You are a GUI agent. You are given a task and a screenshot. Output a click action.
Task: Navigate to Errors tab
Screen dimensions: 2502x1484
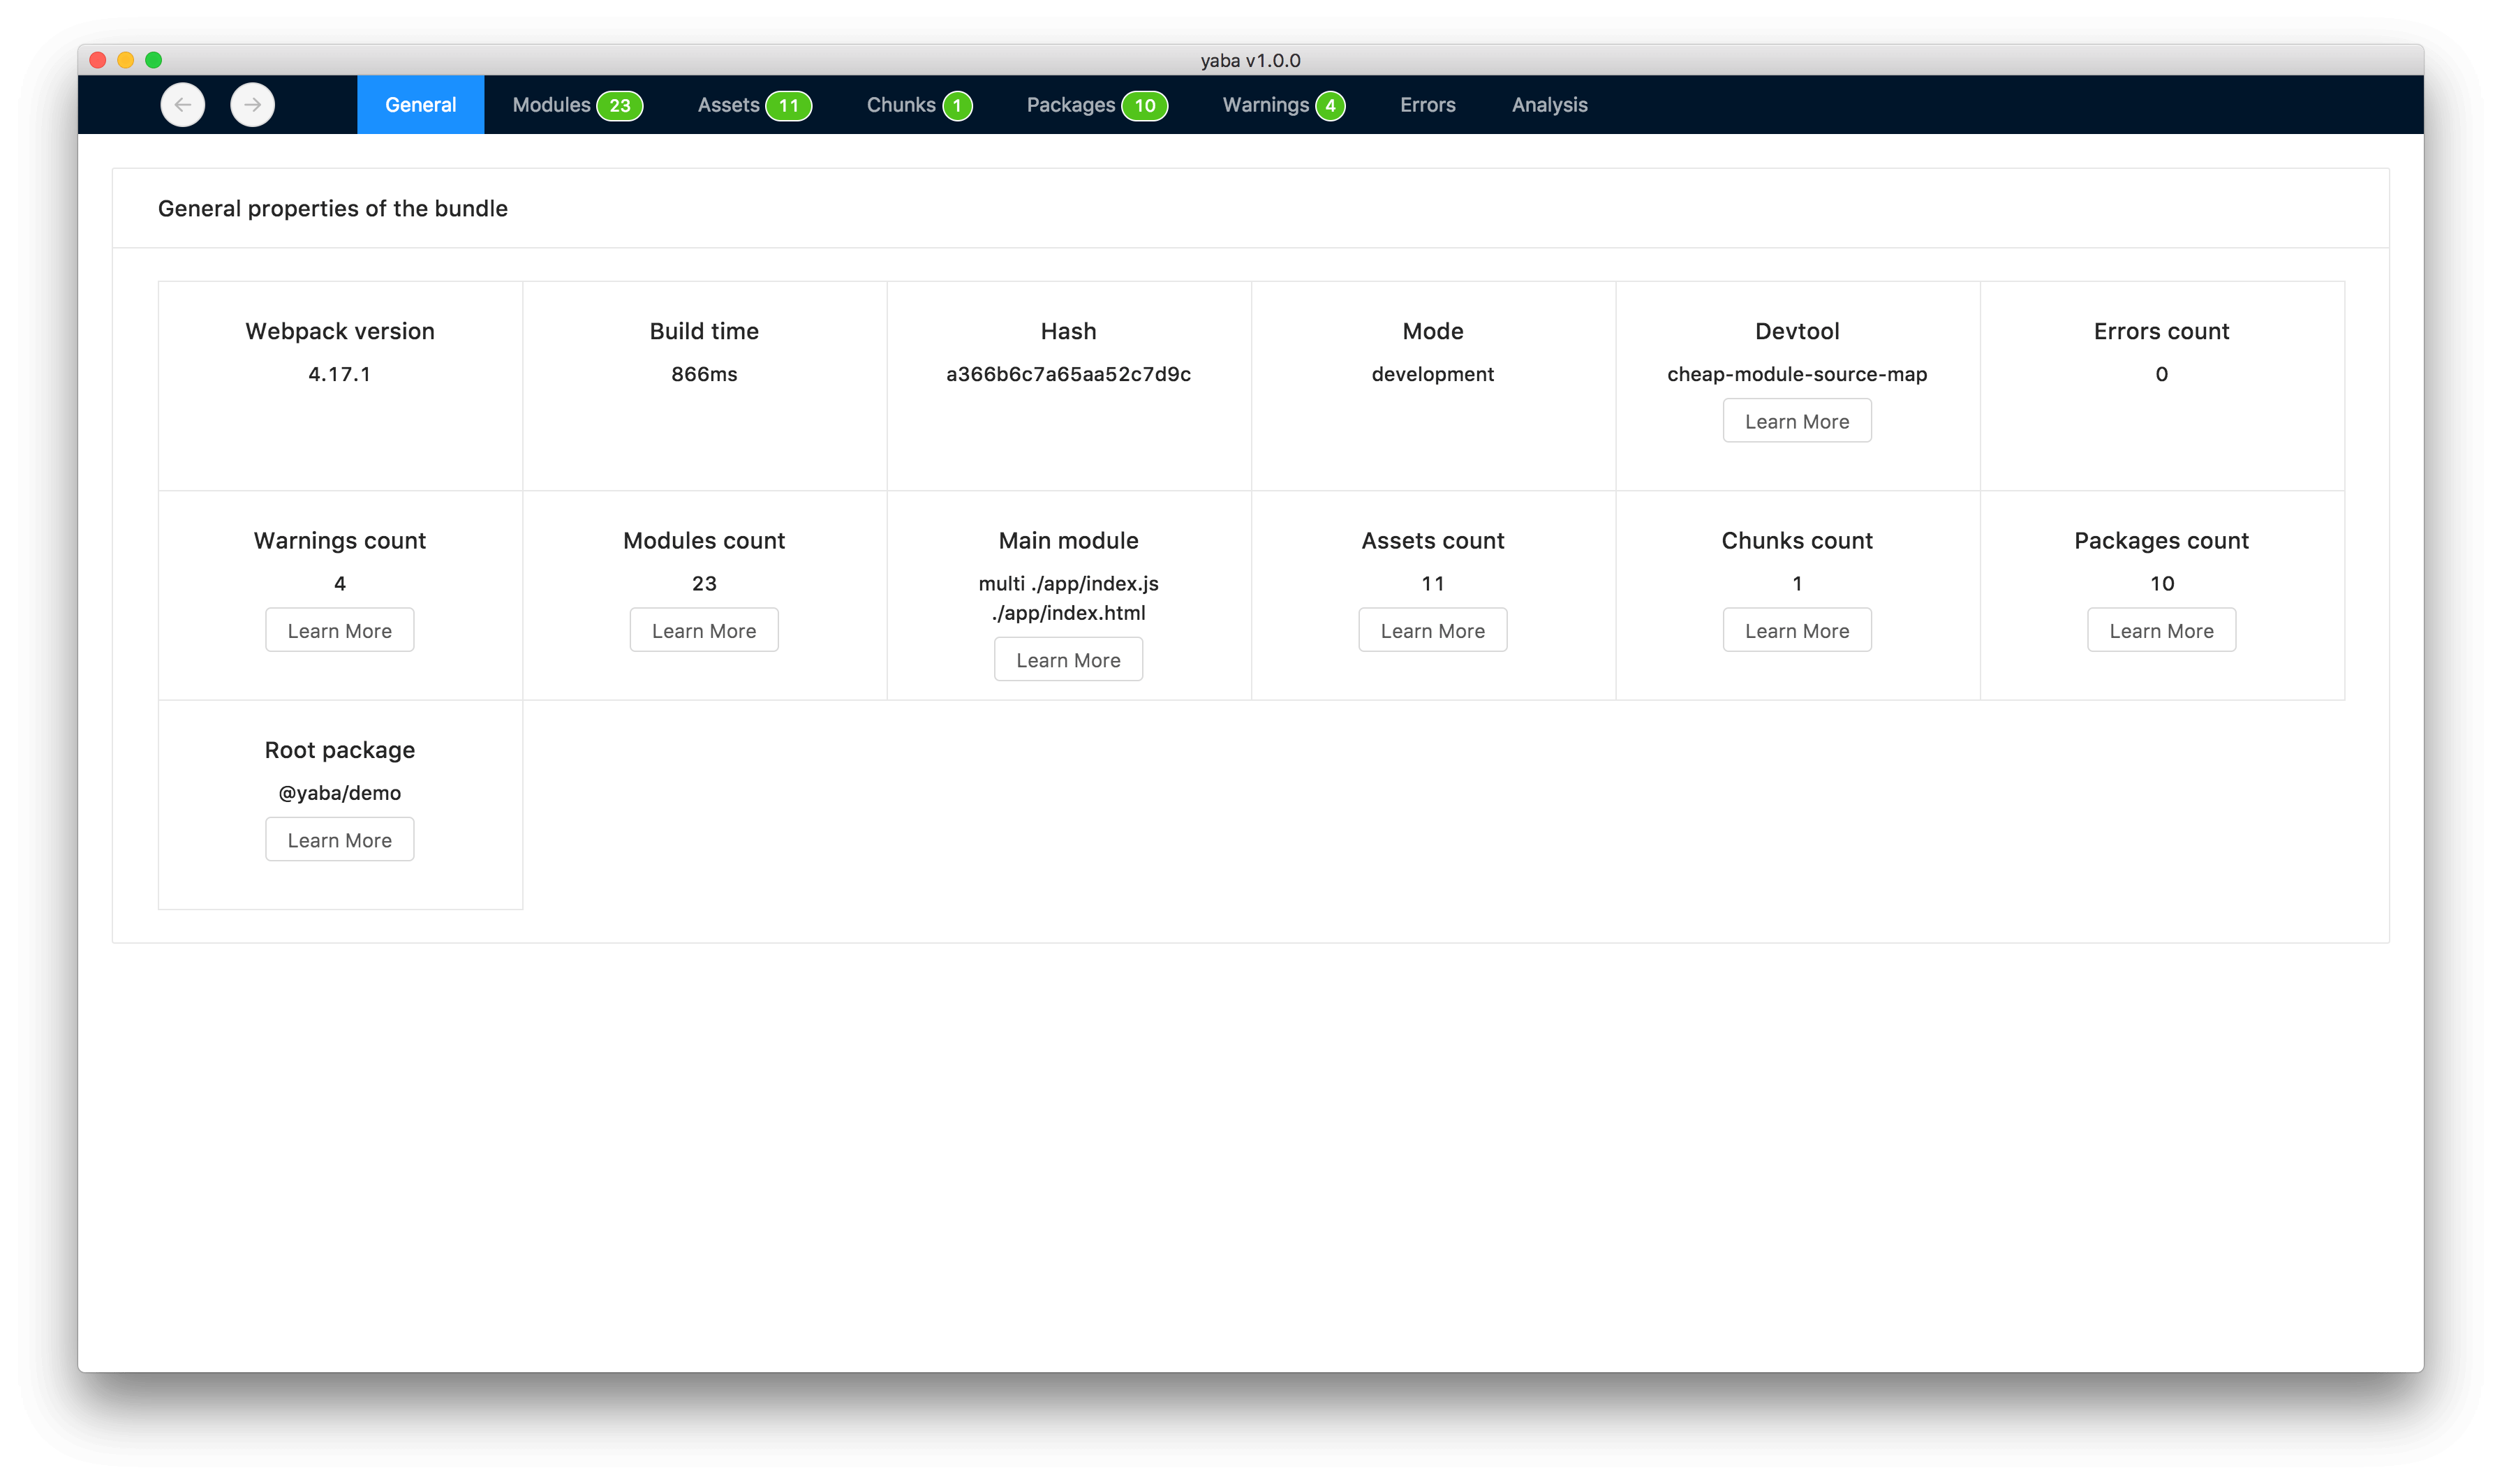coord(1428,103)
